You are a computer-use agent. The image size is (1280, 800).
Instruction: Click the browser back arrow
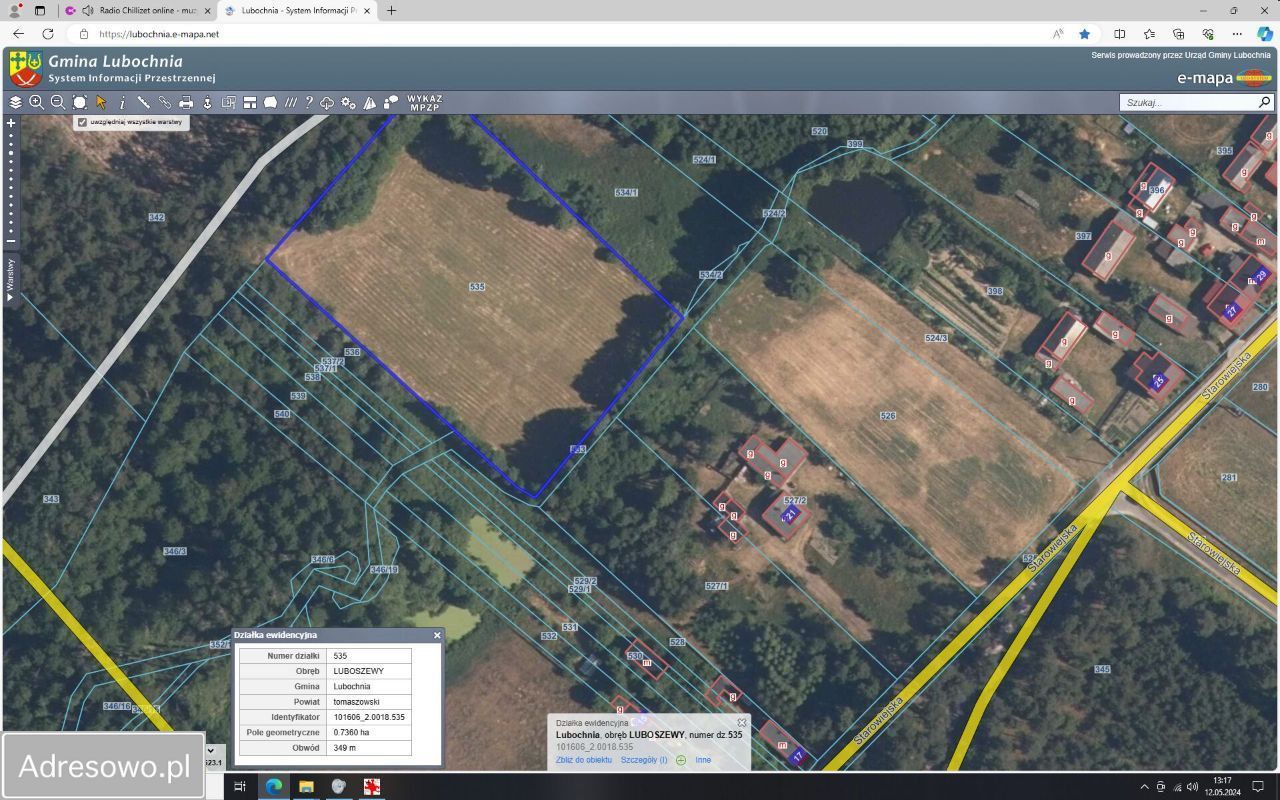18,34
